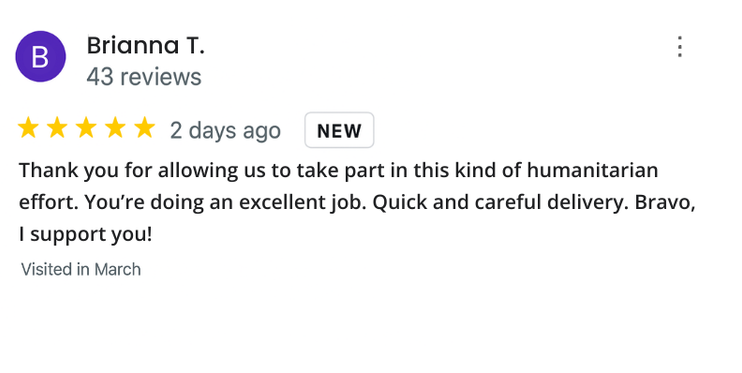The width and height of the screenshot is (742, 373).
Task: Click the fifth yellow star
Action: [144, 128]
